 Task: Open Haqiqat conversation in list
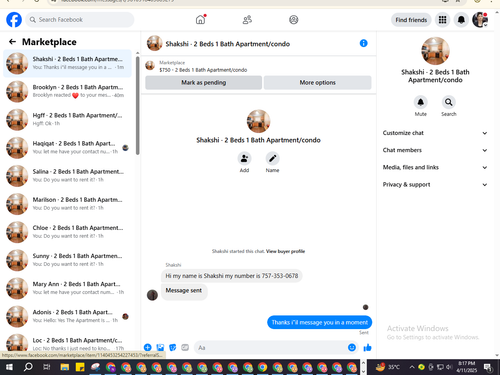coord(67,148)
